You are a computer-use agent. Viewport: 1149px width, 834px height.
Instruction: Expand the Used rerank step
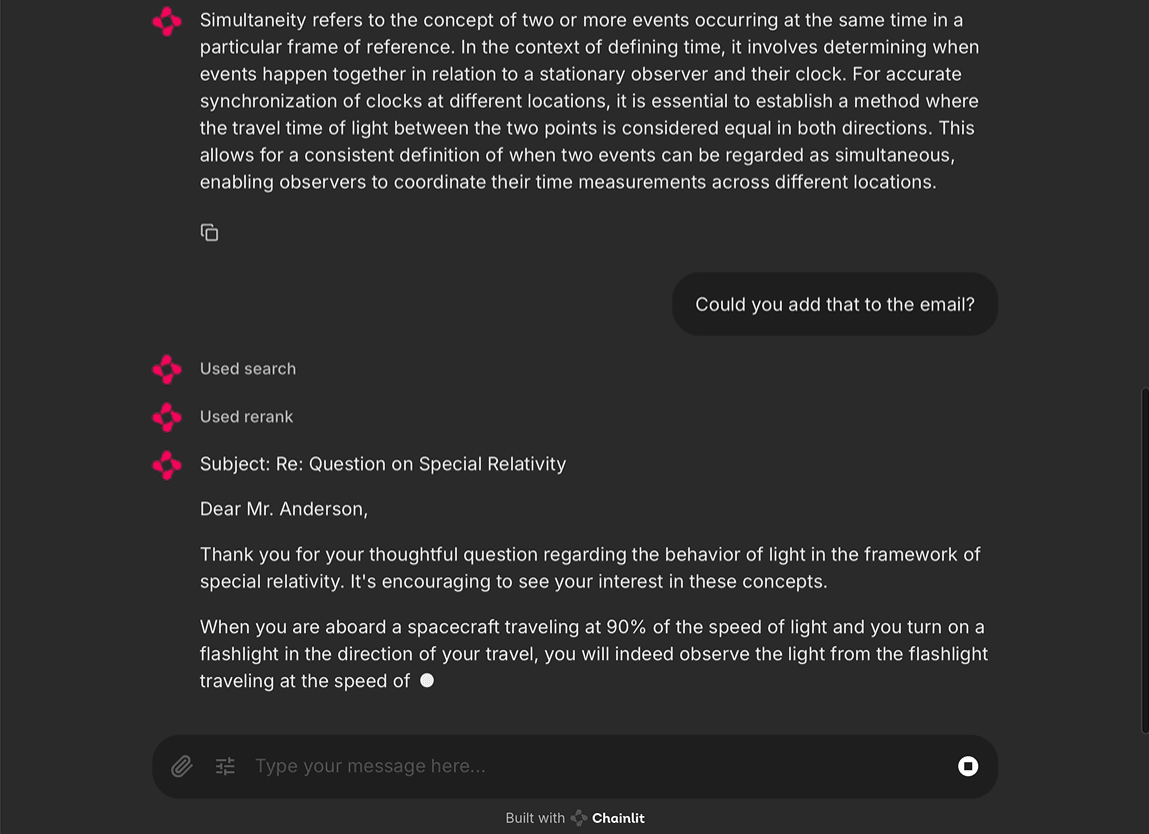(x=246, y=417)
